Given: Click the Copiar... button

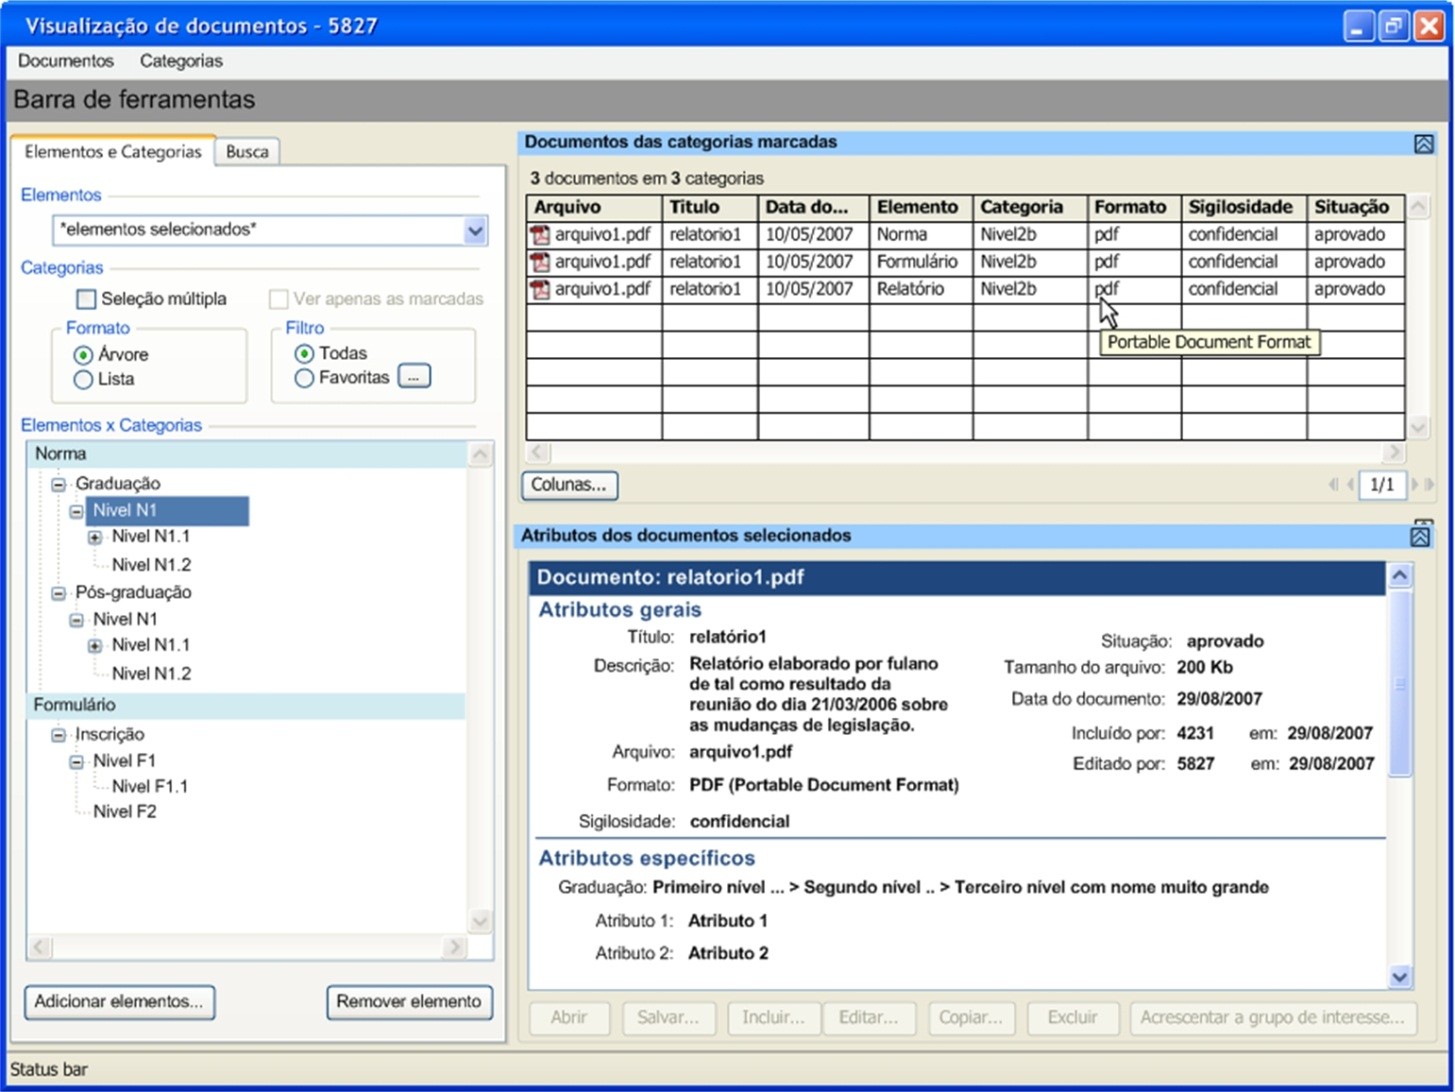Looking at the screenshot, I should (971, 1018).
